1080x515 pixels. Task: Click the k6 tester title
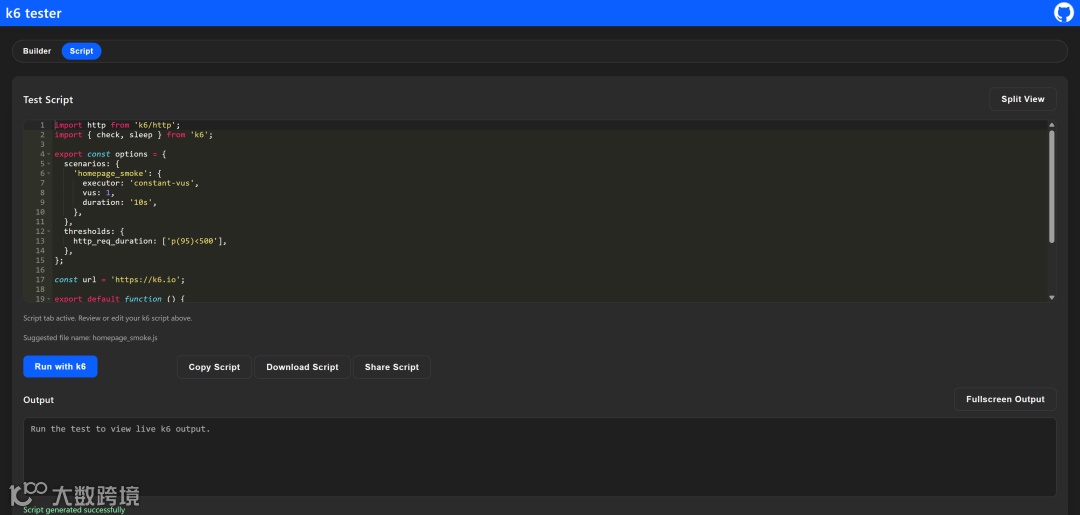(x=34, y=13)
